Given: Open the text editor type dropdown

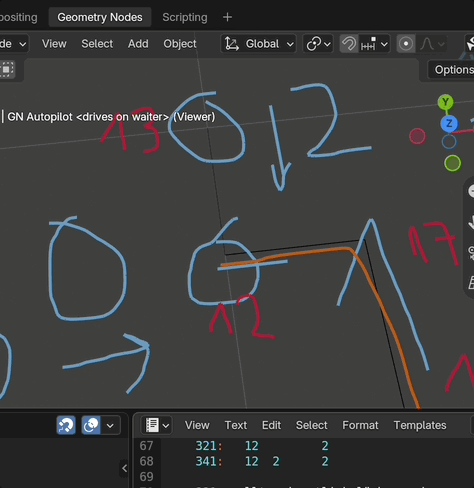Looking at the screenshot, I should coord(157,425).
